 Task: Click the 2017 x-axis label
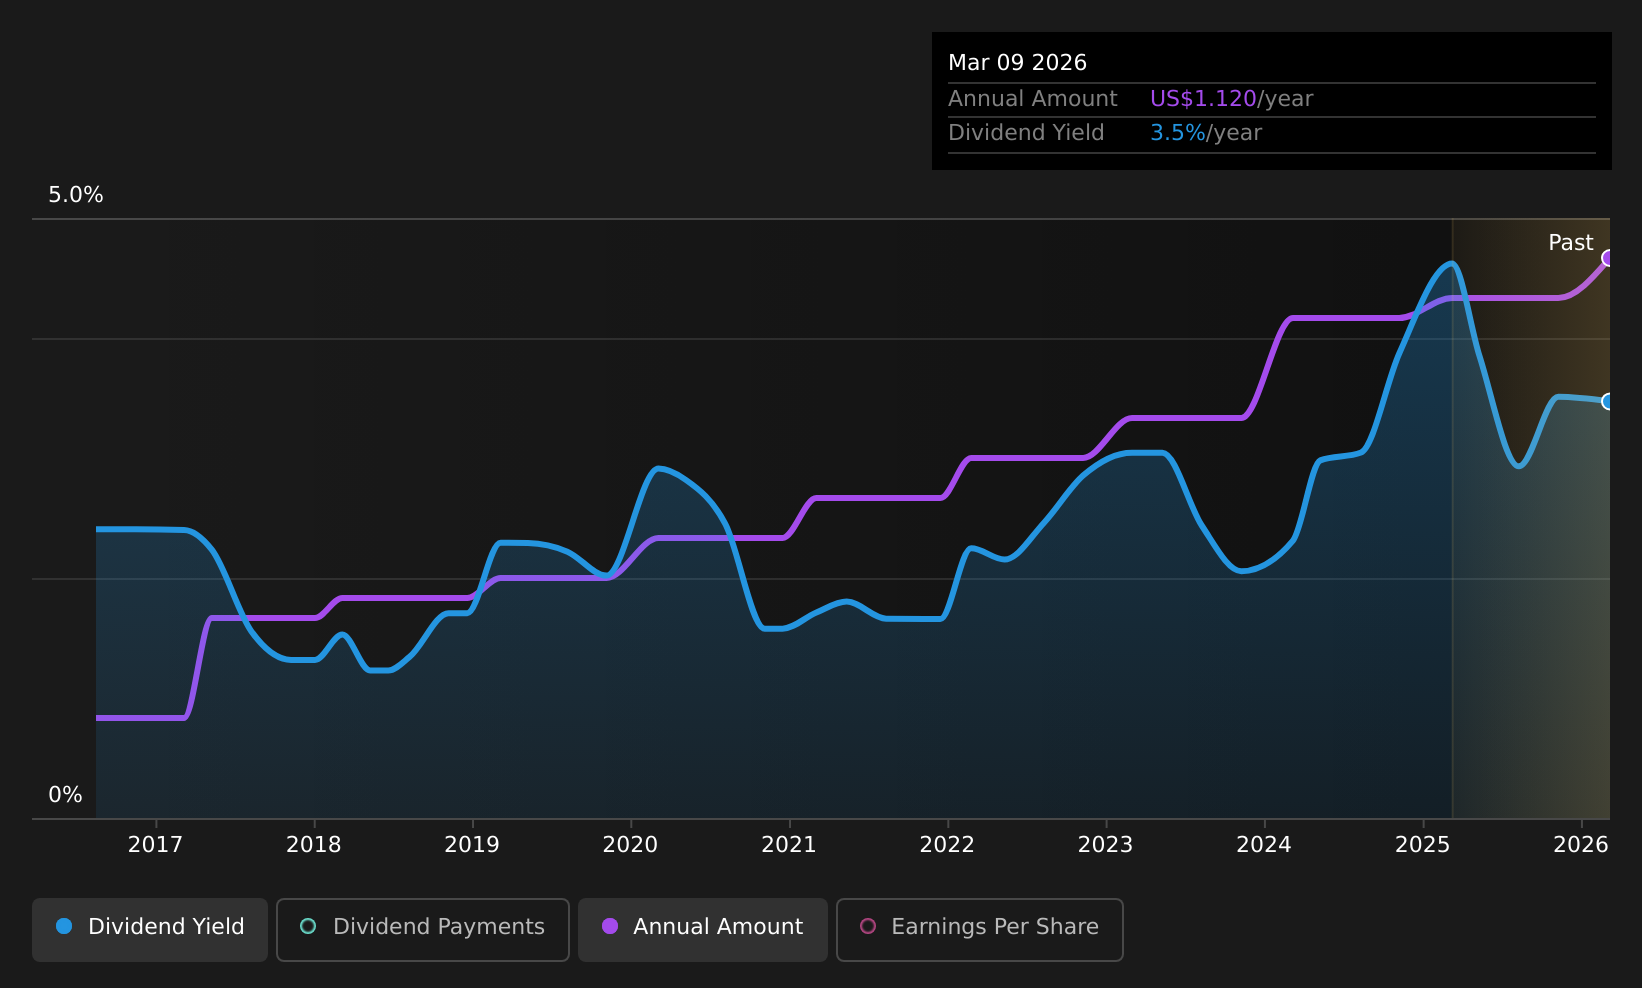pos(156,845)
